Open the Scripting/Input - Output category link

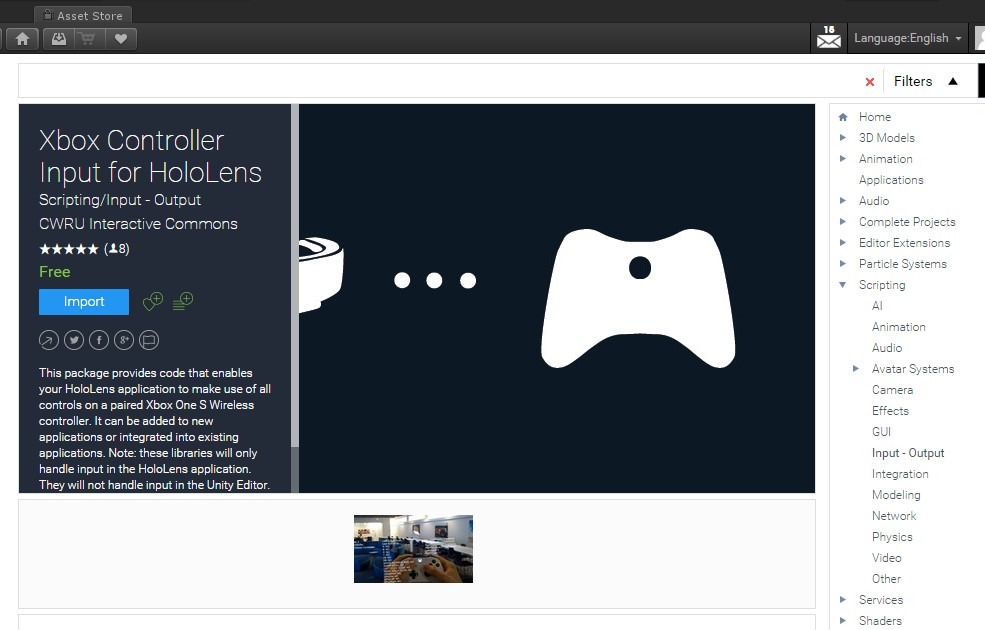120,200
